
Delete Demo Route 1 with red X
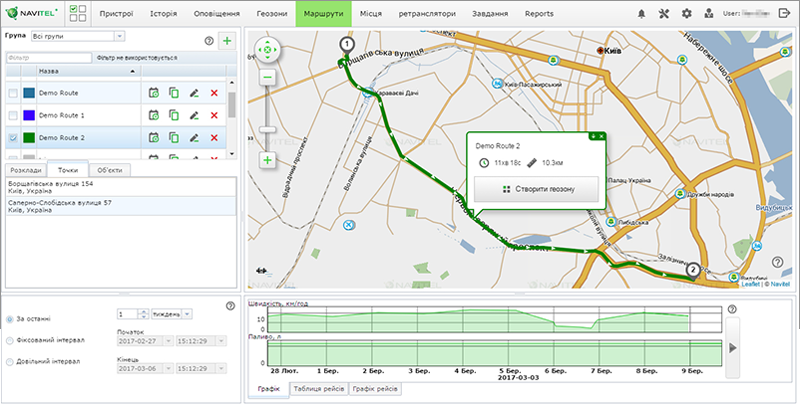pos(214,115)
